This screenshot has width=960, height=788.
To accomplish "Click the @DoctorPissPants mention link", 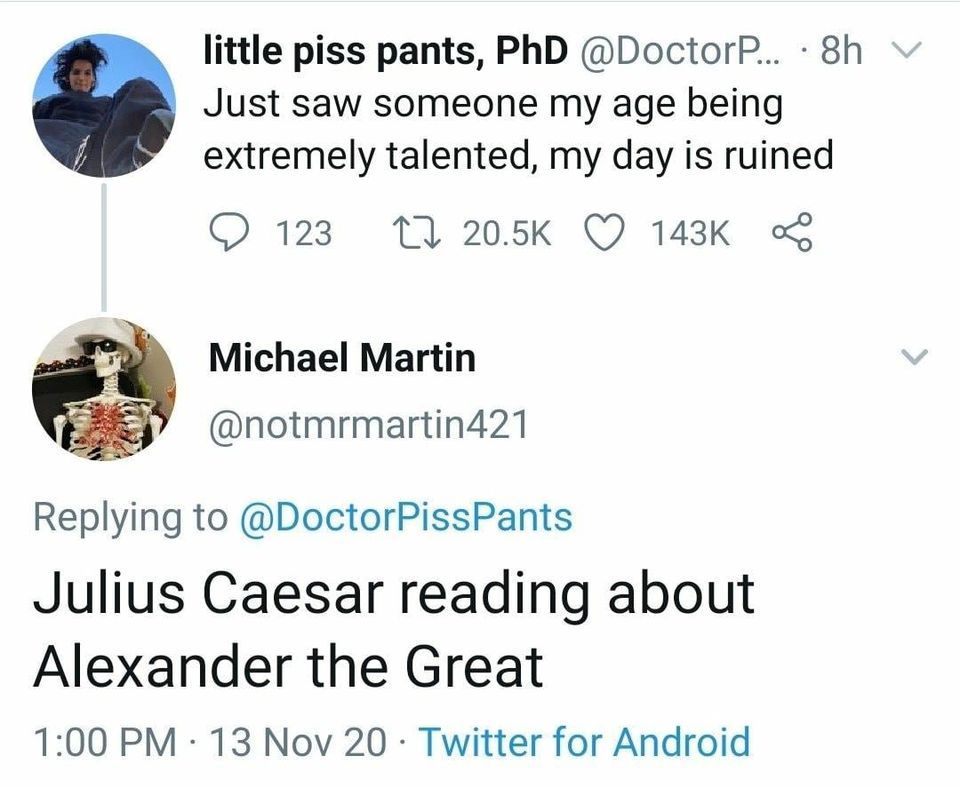I will [407, 516].
